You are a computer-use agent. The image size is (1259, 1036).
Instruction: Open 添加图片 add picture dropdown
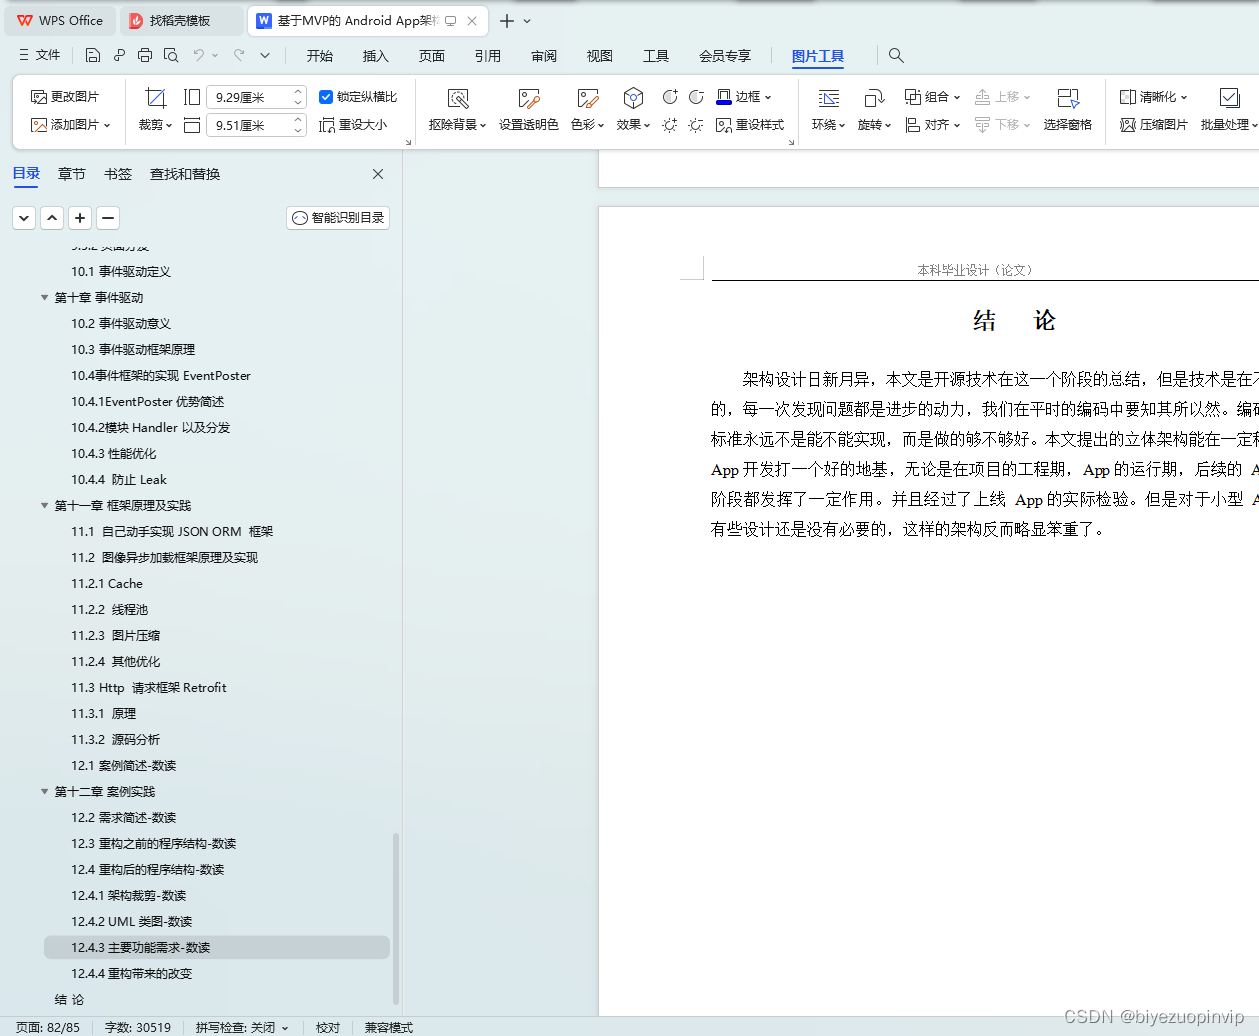pyautogui.click(x=70, y=125)
